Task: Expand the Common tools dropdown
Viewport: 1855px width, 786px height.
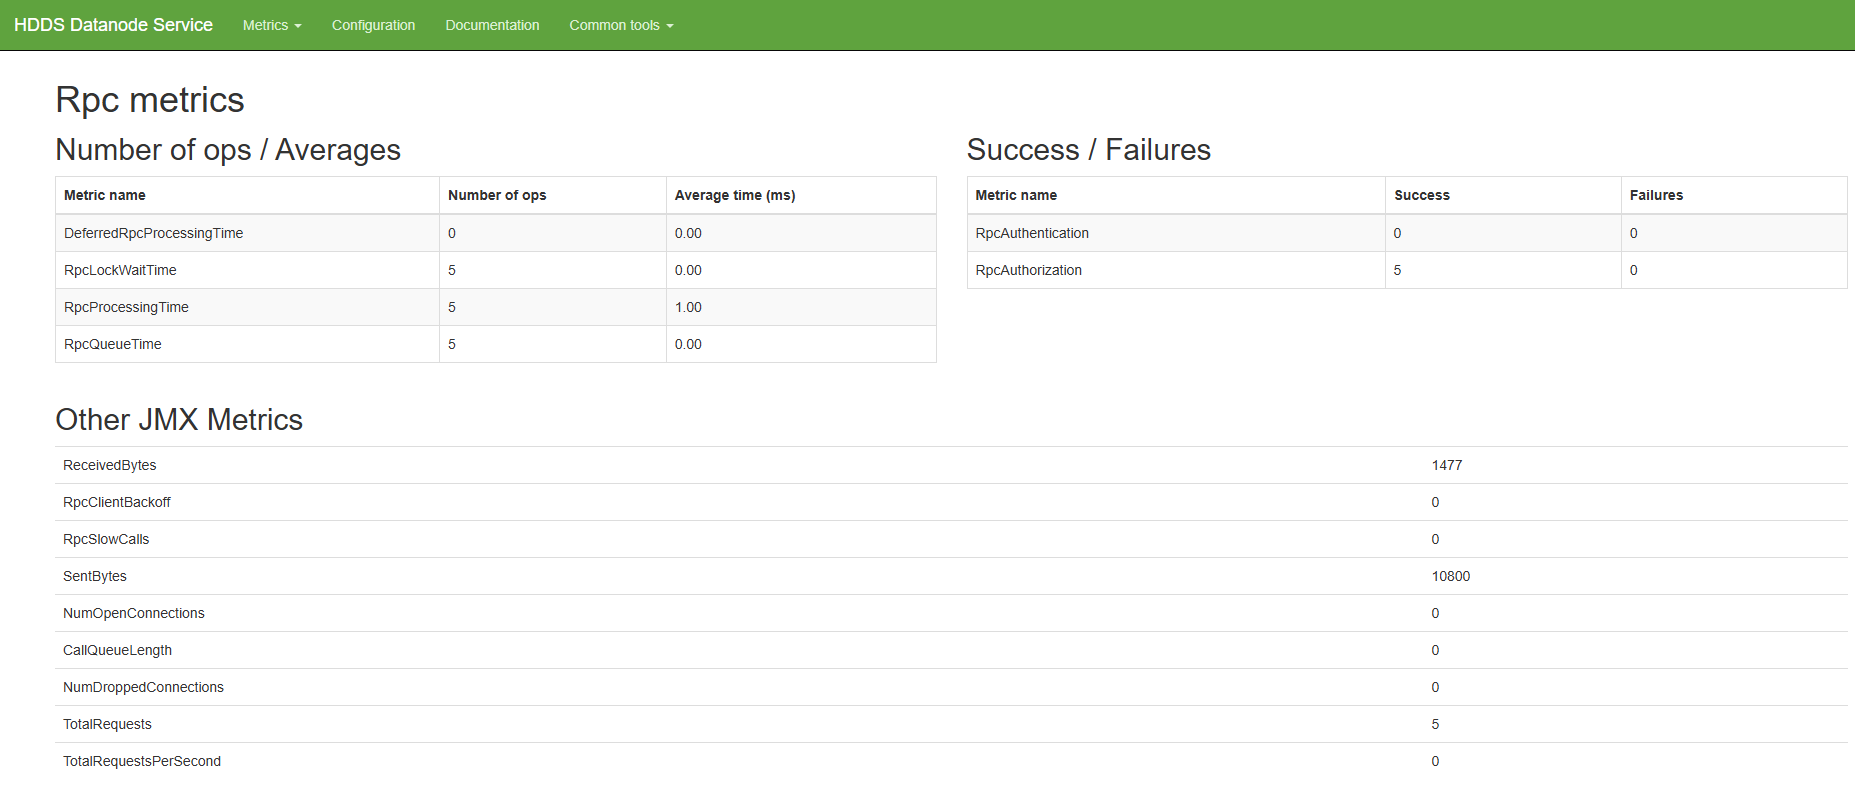Action: point(621,25)
